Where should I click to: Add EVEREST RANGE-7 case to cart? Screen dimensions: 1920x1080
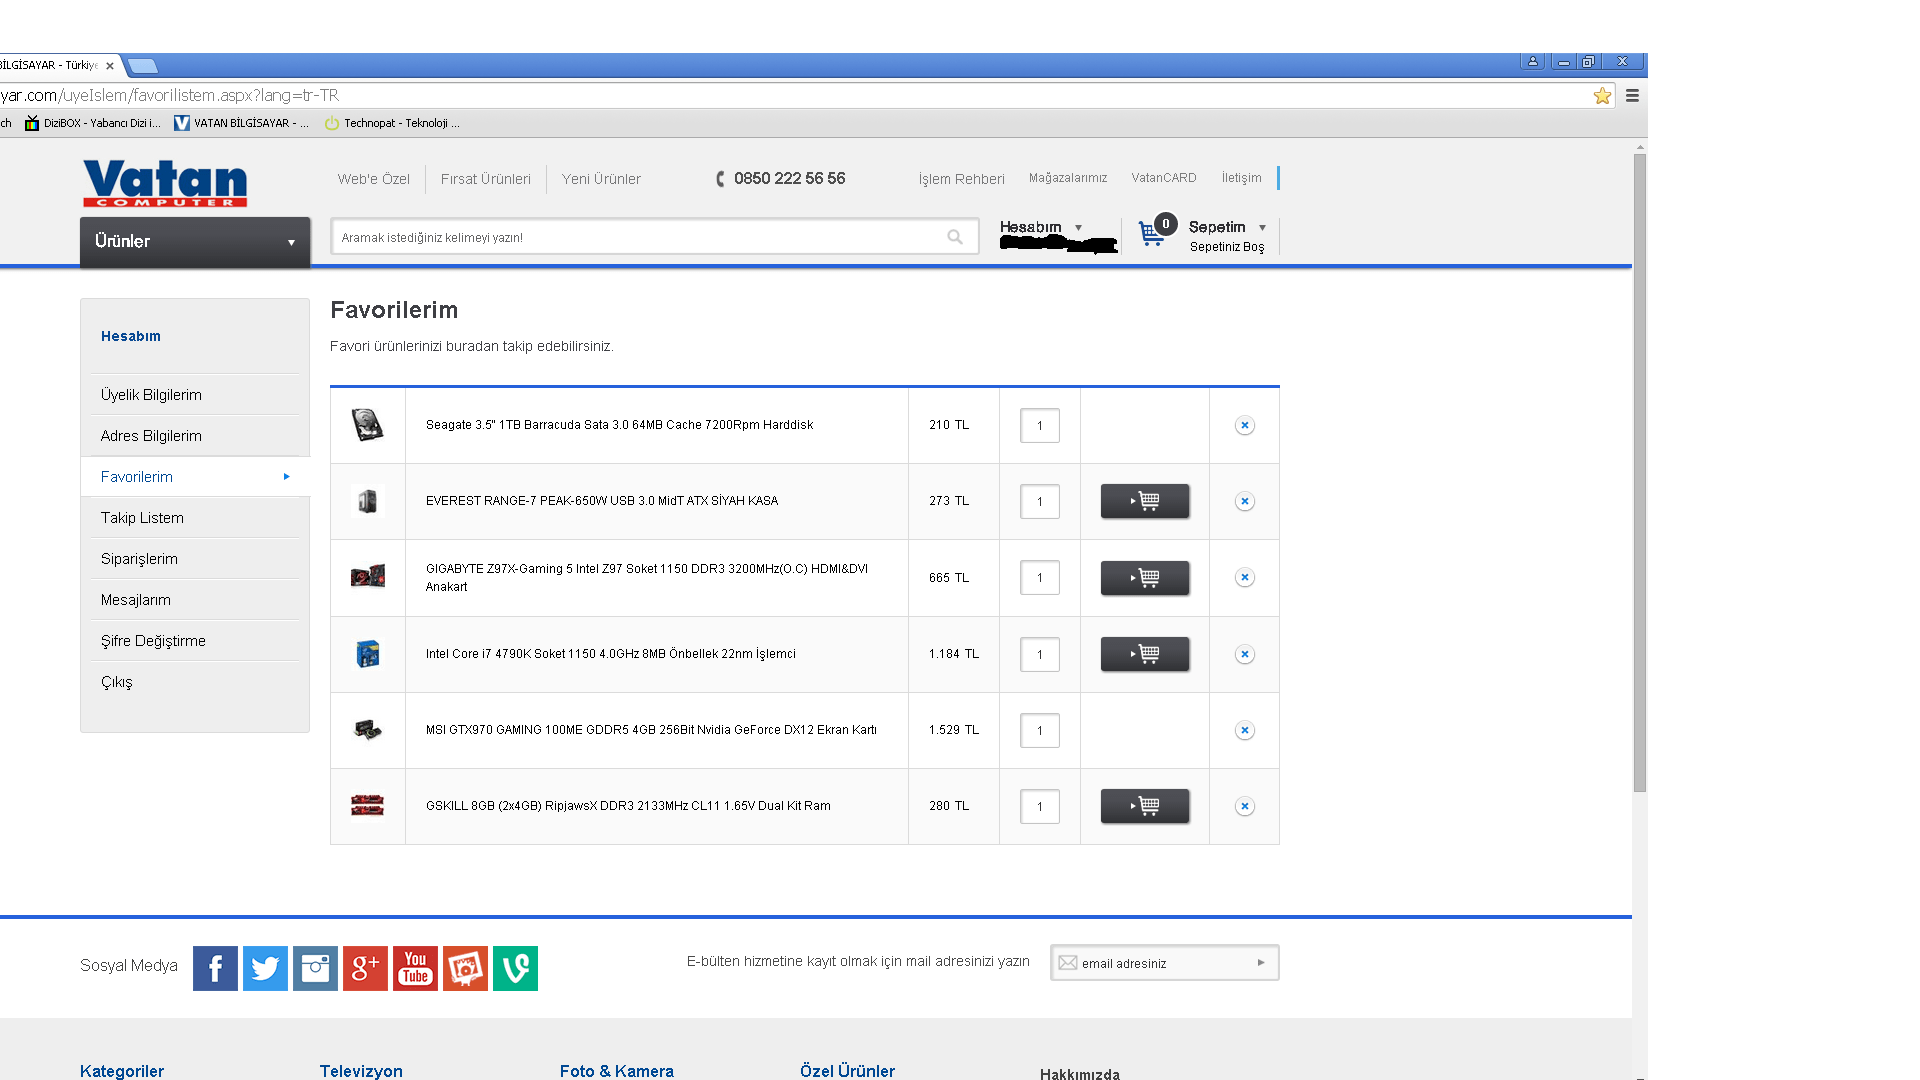point(1145,501)
